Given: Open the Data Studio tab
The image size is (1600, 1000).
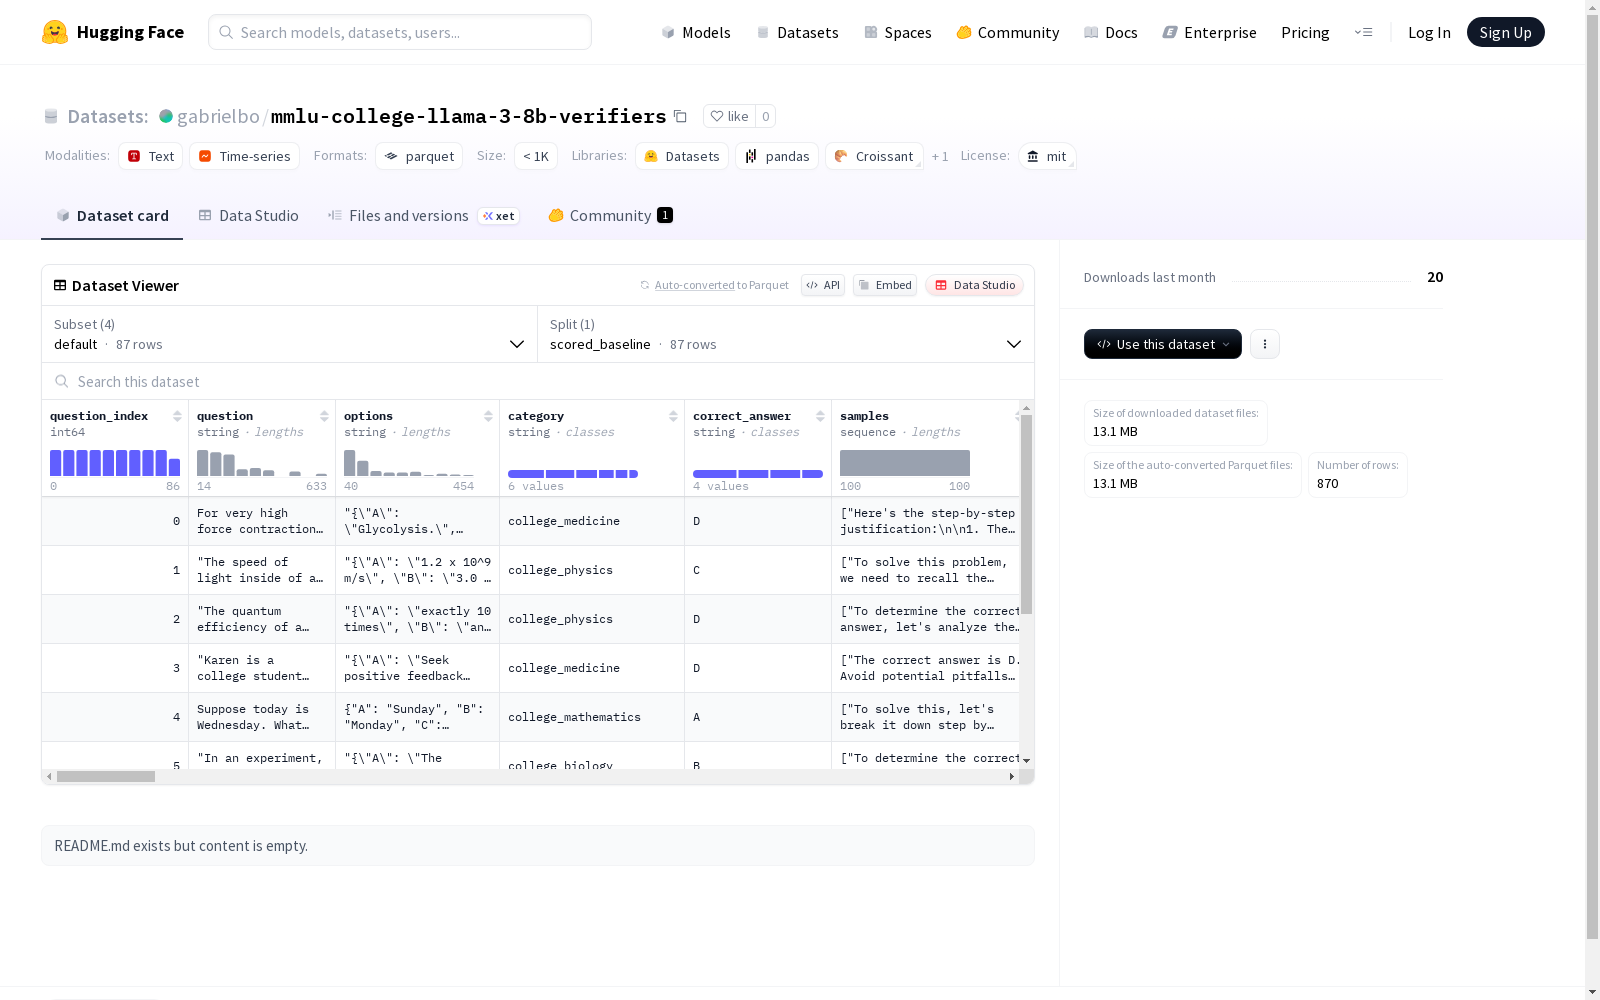Looking at the screenshot, I should click(248, 216).
